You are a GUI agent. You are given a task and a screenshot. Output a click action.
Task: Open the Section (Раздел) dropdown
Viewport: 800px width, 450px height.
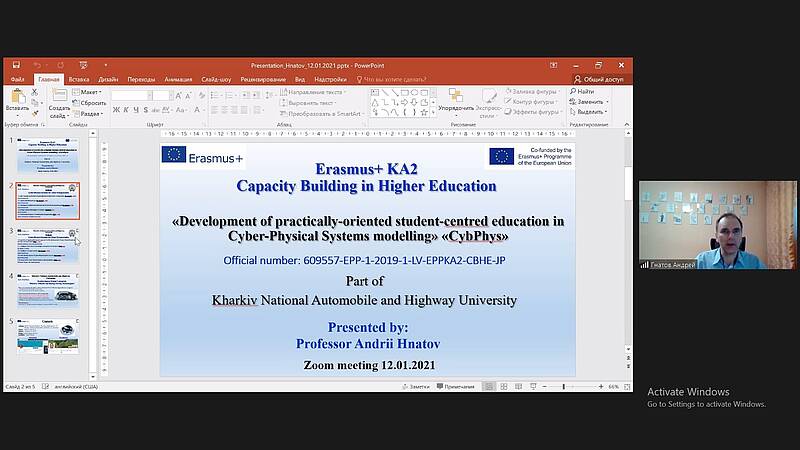[88, 113]
